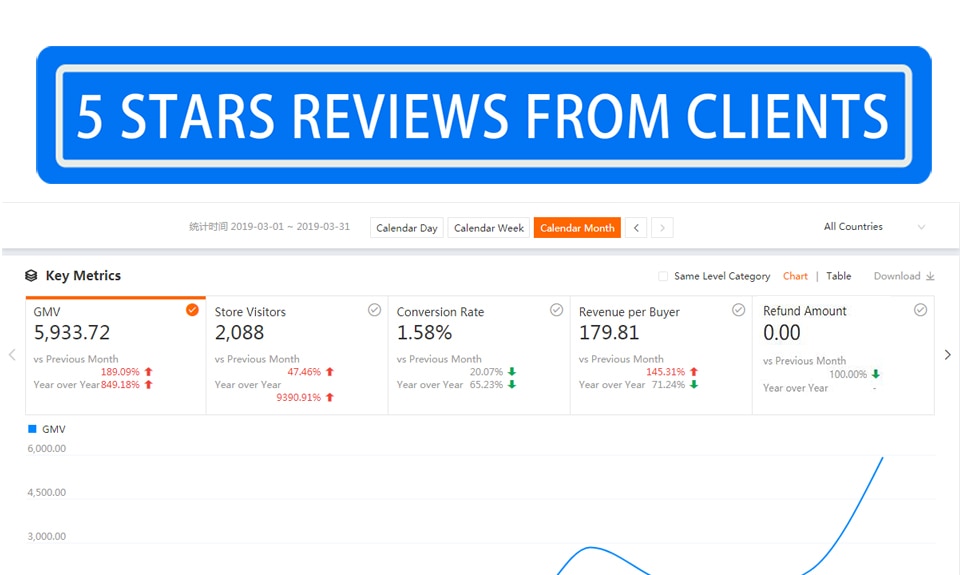
Task: Go to next month with right chevron
Action: click(x=662, y=228)
